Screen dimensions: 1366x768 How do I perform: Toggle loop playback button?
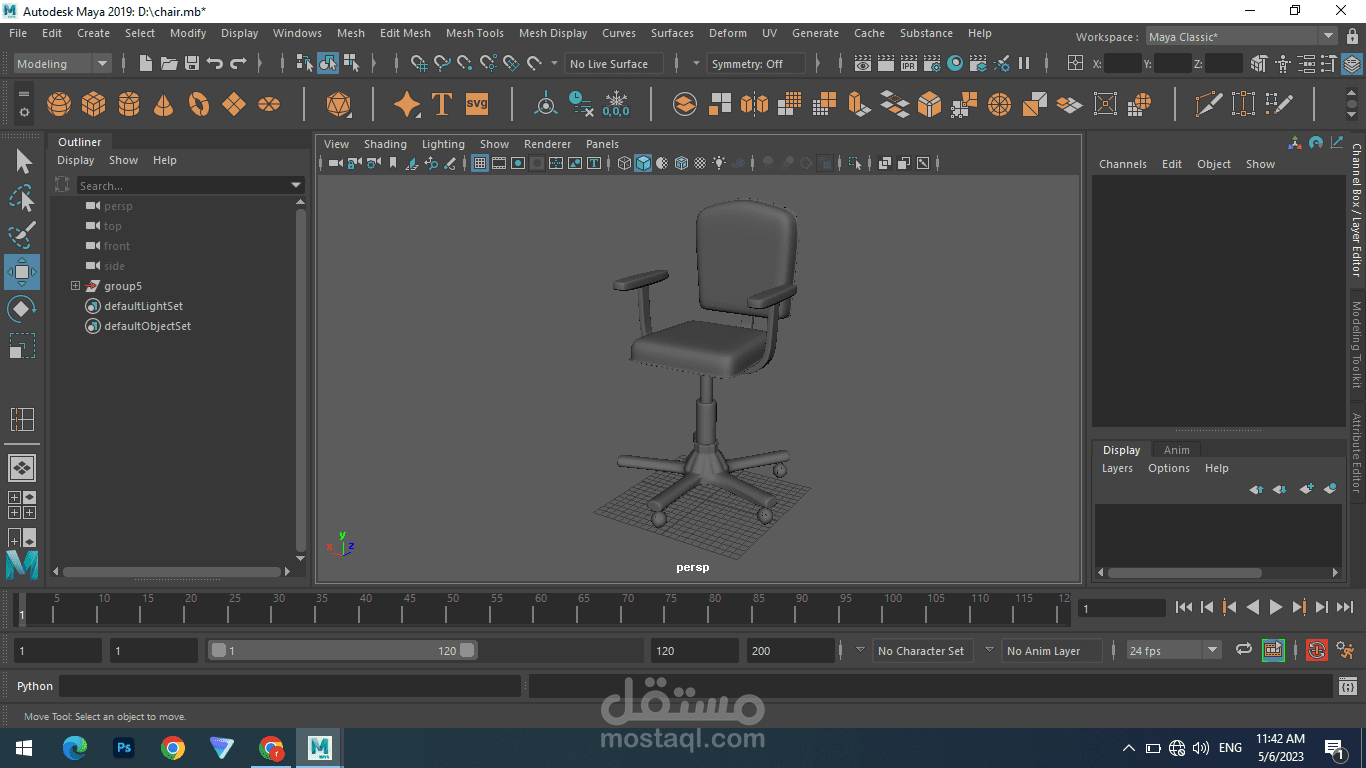pyautogui.click(x=1244, y=650)
